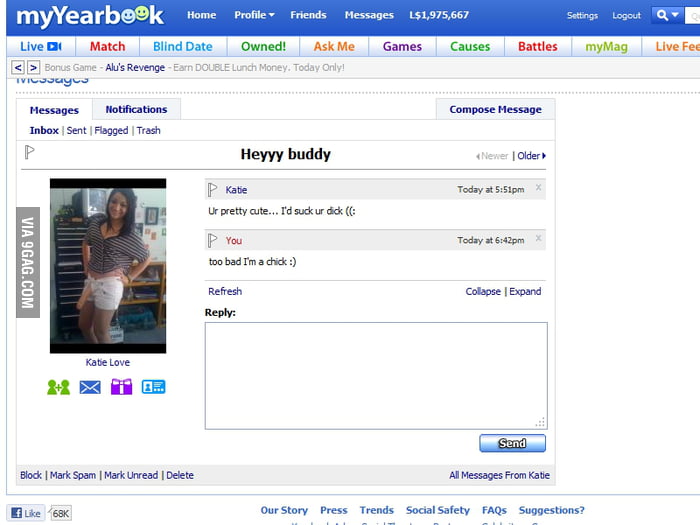Viewport: 700px width, 525px height.
Task: Click the blue envelope message icon
Action: coord(90,387)
